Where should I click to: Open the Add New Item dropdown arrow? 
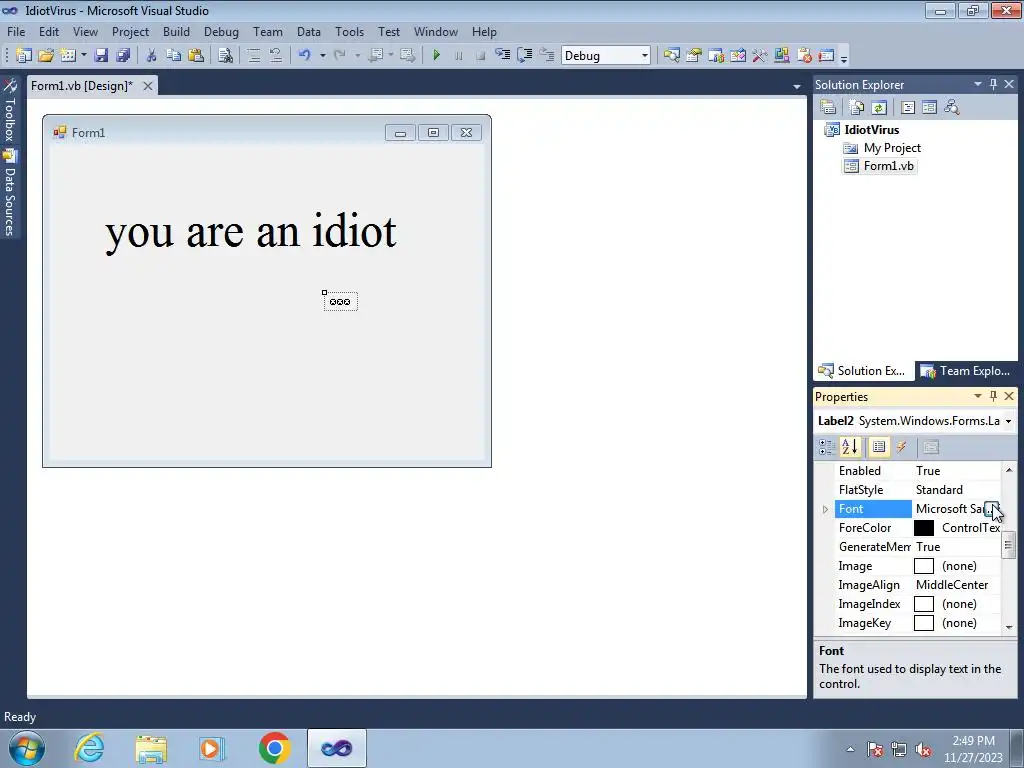(84, 56)
